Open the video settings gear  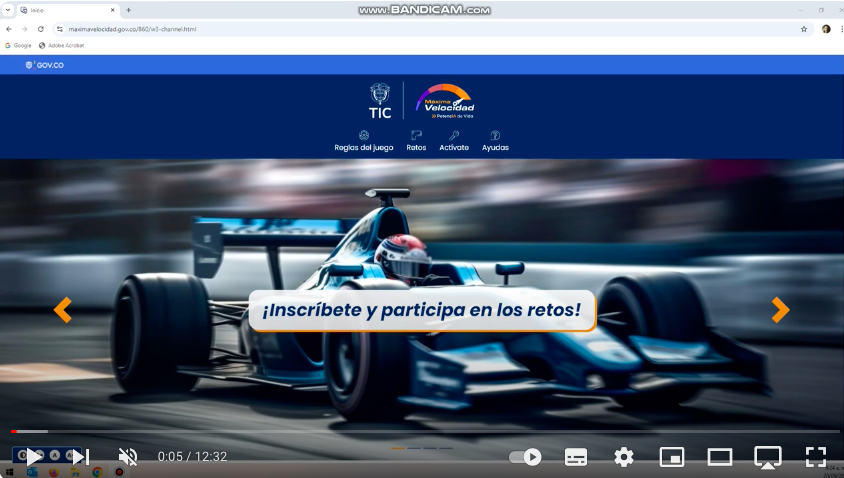(624, 457)
